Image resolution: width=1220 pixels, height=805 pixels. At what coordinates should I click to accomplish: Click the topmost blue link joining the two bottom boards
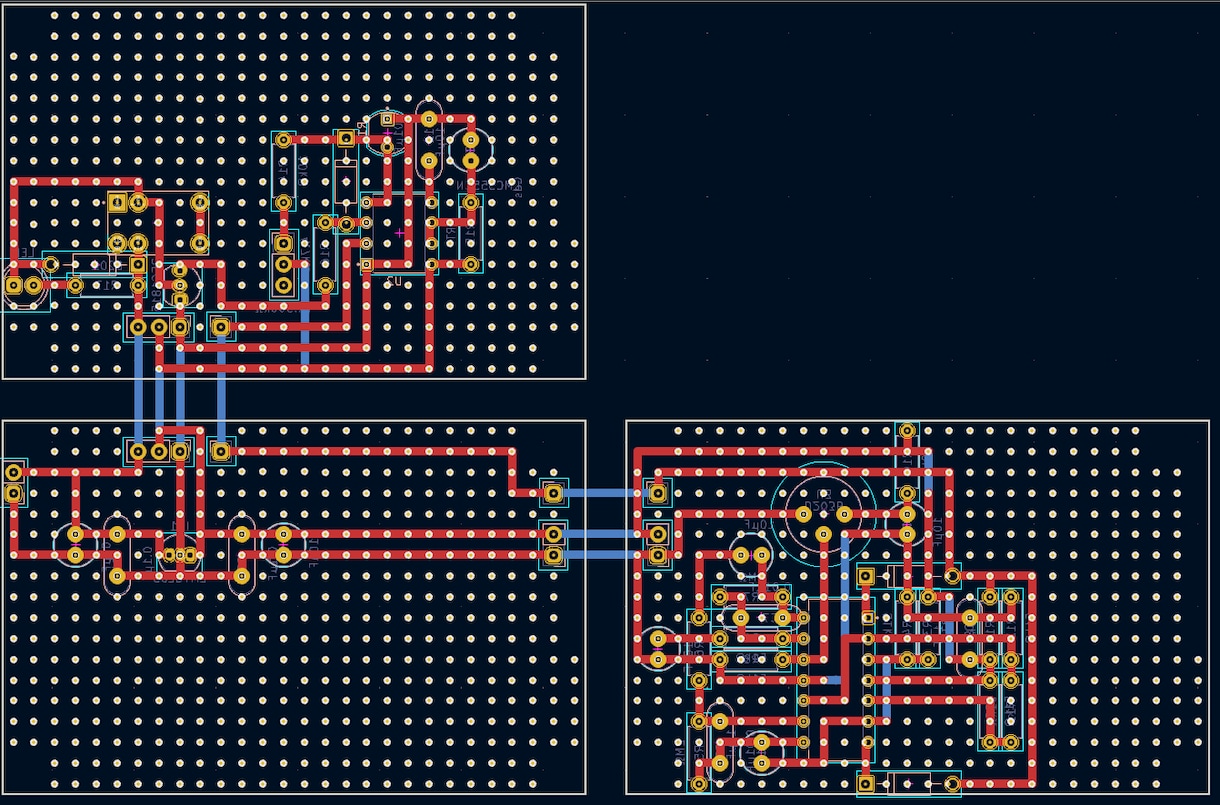[605, 493]
